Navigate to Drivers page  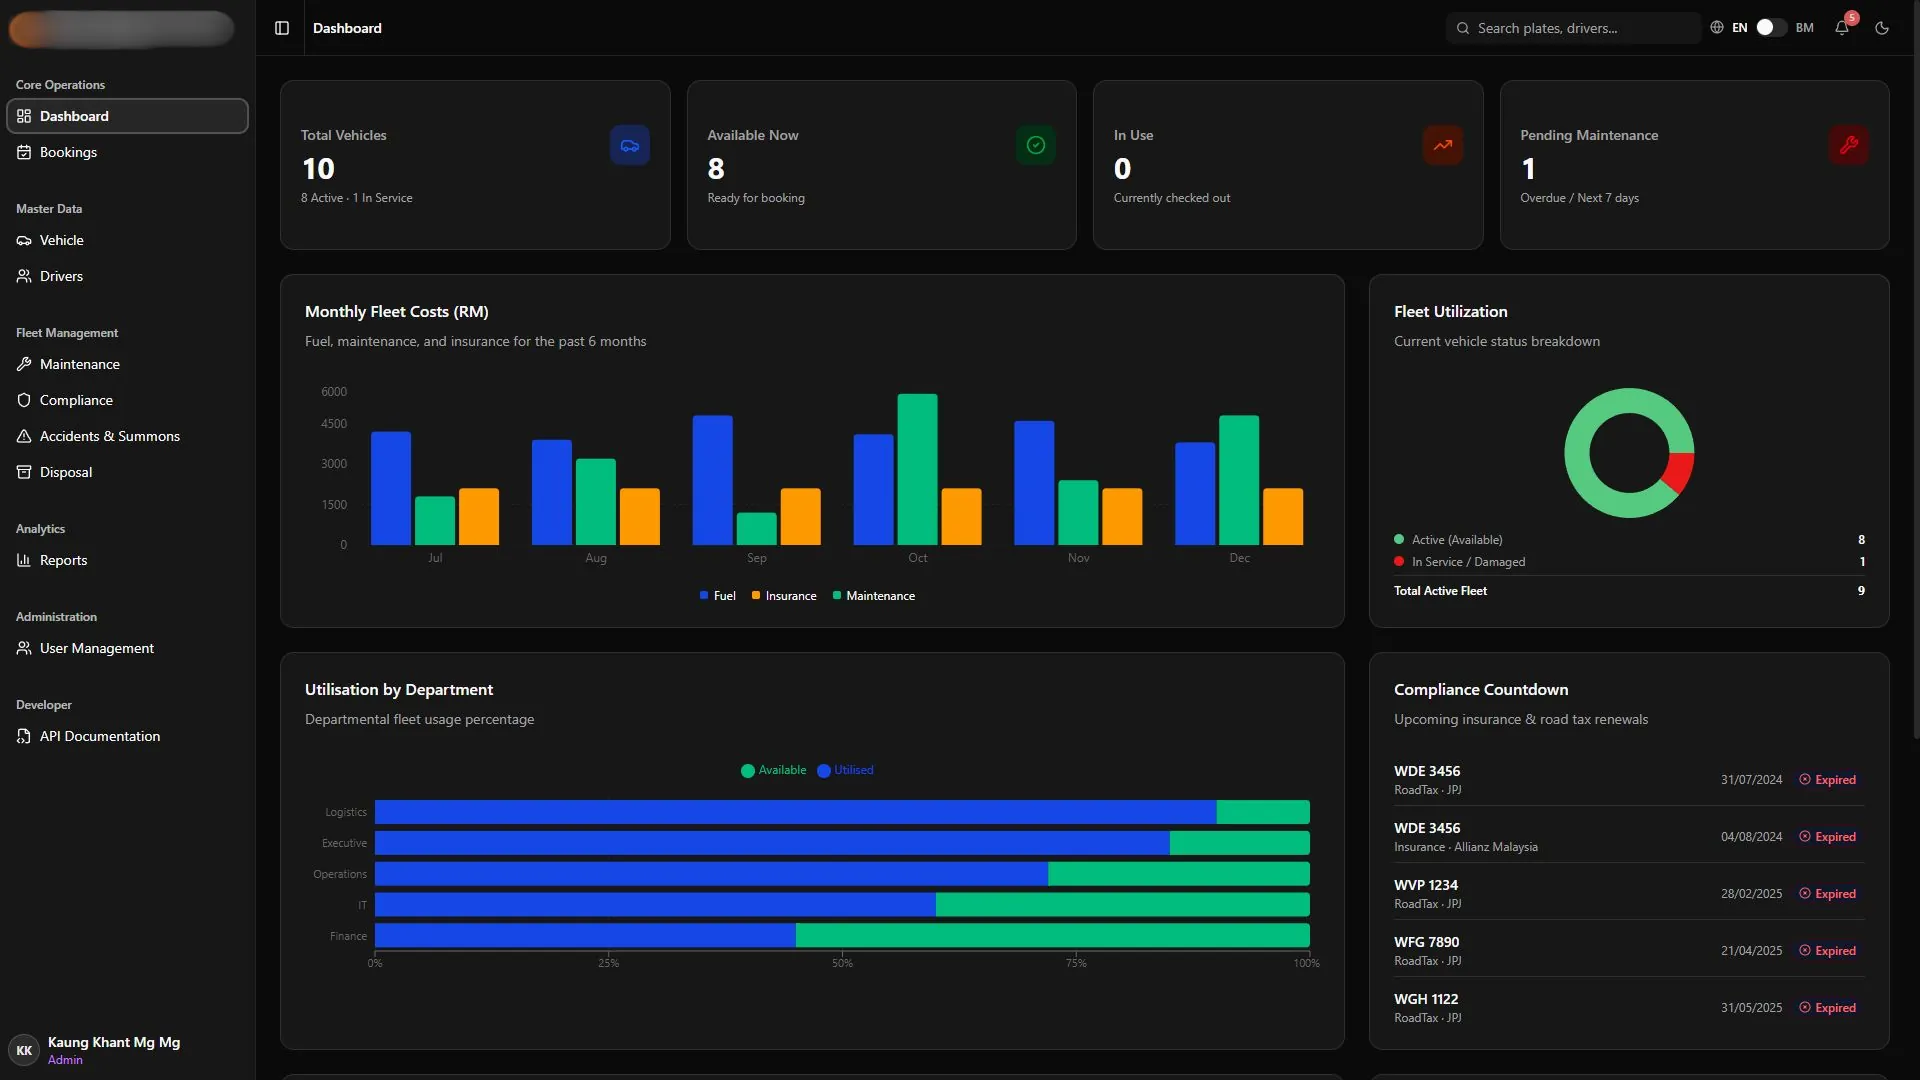coord(127,276)
